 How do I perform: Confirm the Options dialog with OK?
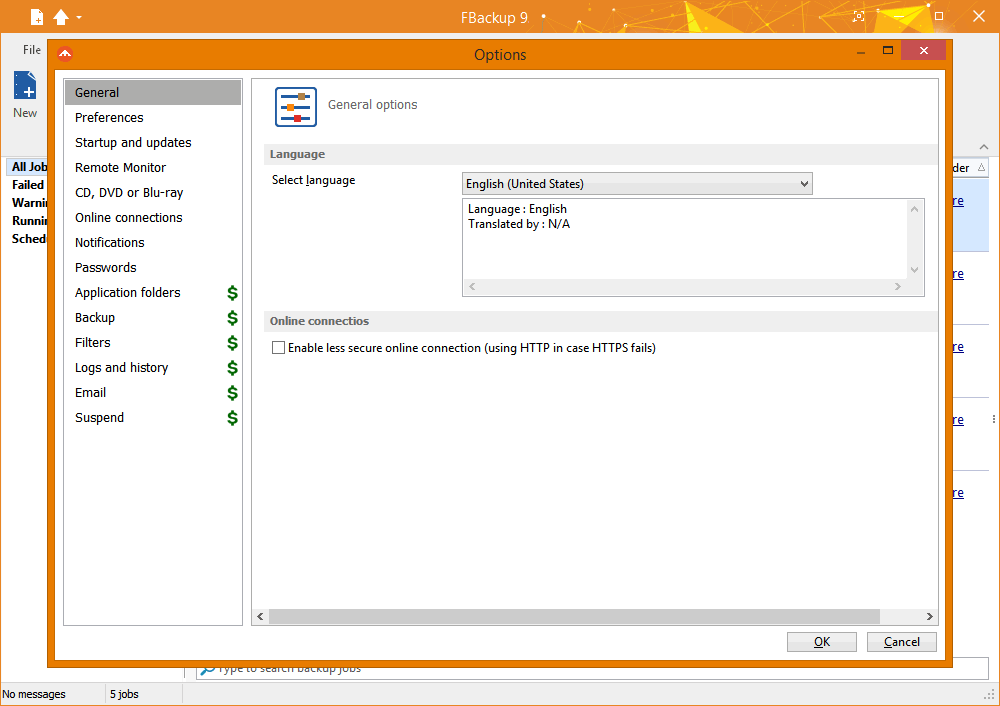click(x=821, y=642)
